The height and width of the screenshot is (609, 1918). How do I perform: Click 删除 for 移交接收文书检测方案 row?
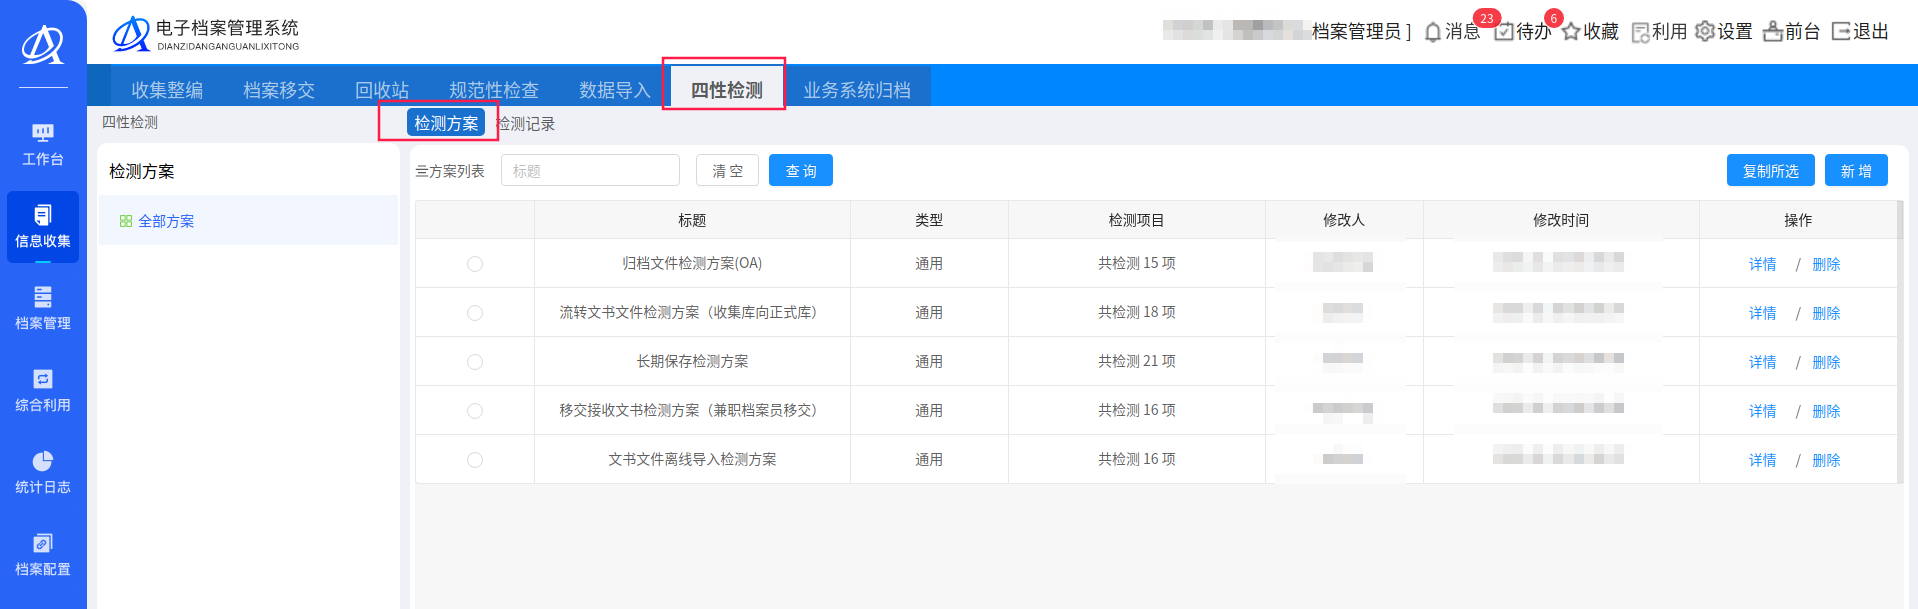tap(1825, 412)
